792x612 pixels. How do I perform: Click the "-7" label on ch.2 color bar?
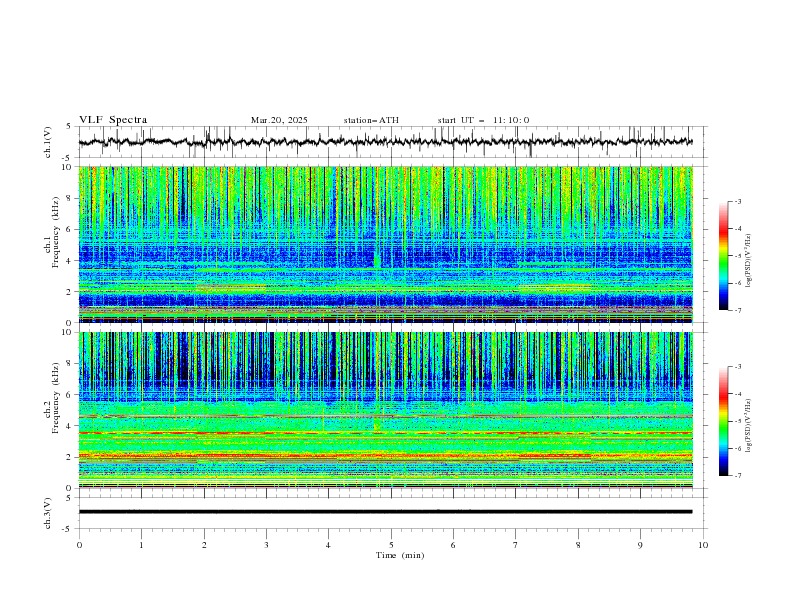click(737, 476)
